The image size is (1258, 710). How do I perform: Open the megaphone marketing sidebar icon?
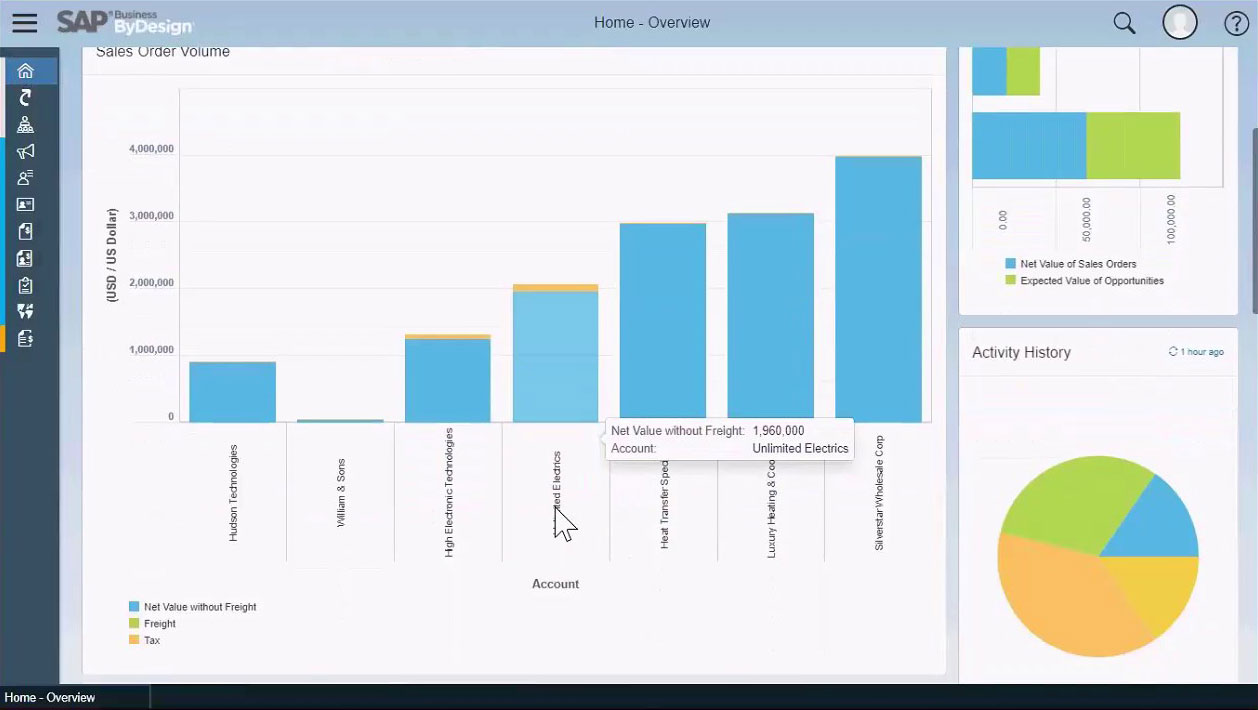click(26, 151)
